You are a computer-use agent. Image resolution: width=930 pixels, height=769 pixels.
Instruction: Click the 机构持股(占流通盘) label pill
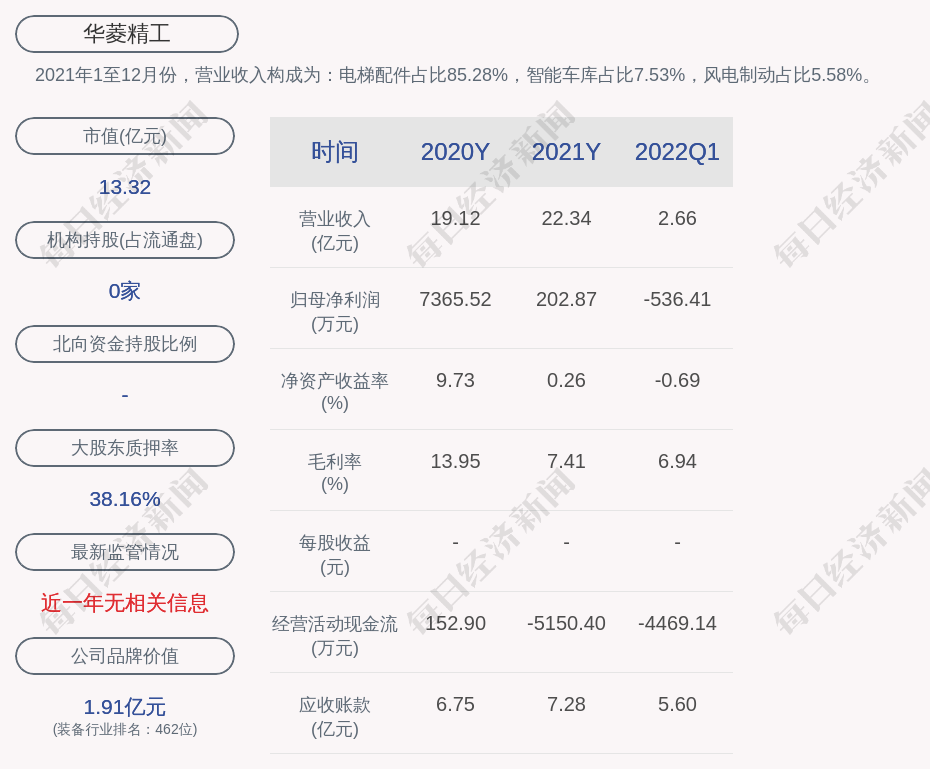tap(125, 240)
